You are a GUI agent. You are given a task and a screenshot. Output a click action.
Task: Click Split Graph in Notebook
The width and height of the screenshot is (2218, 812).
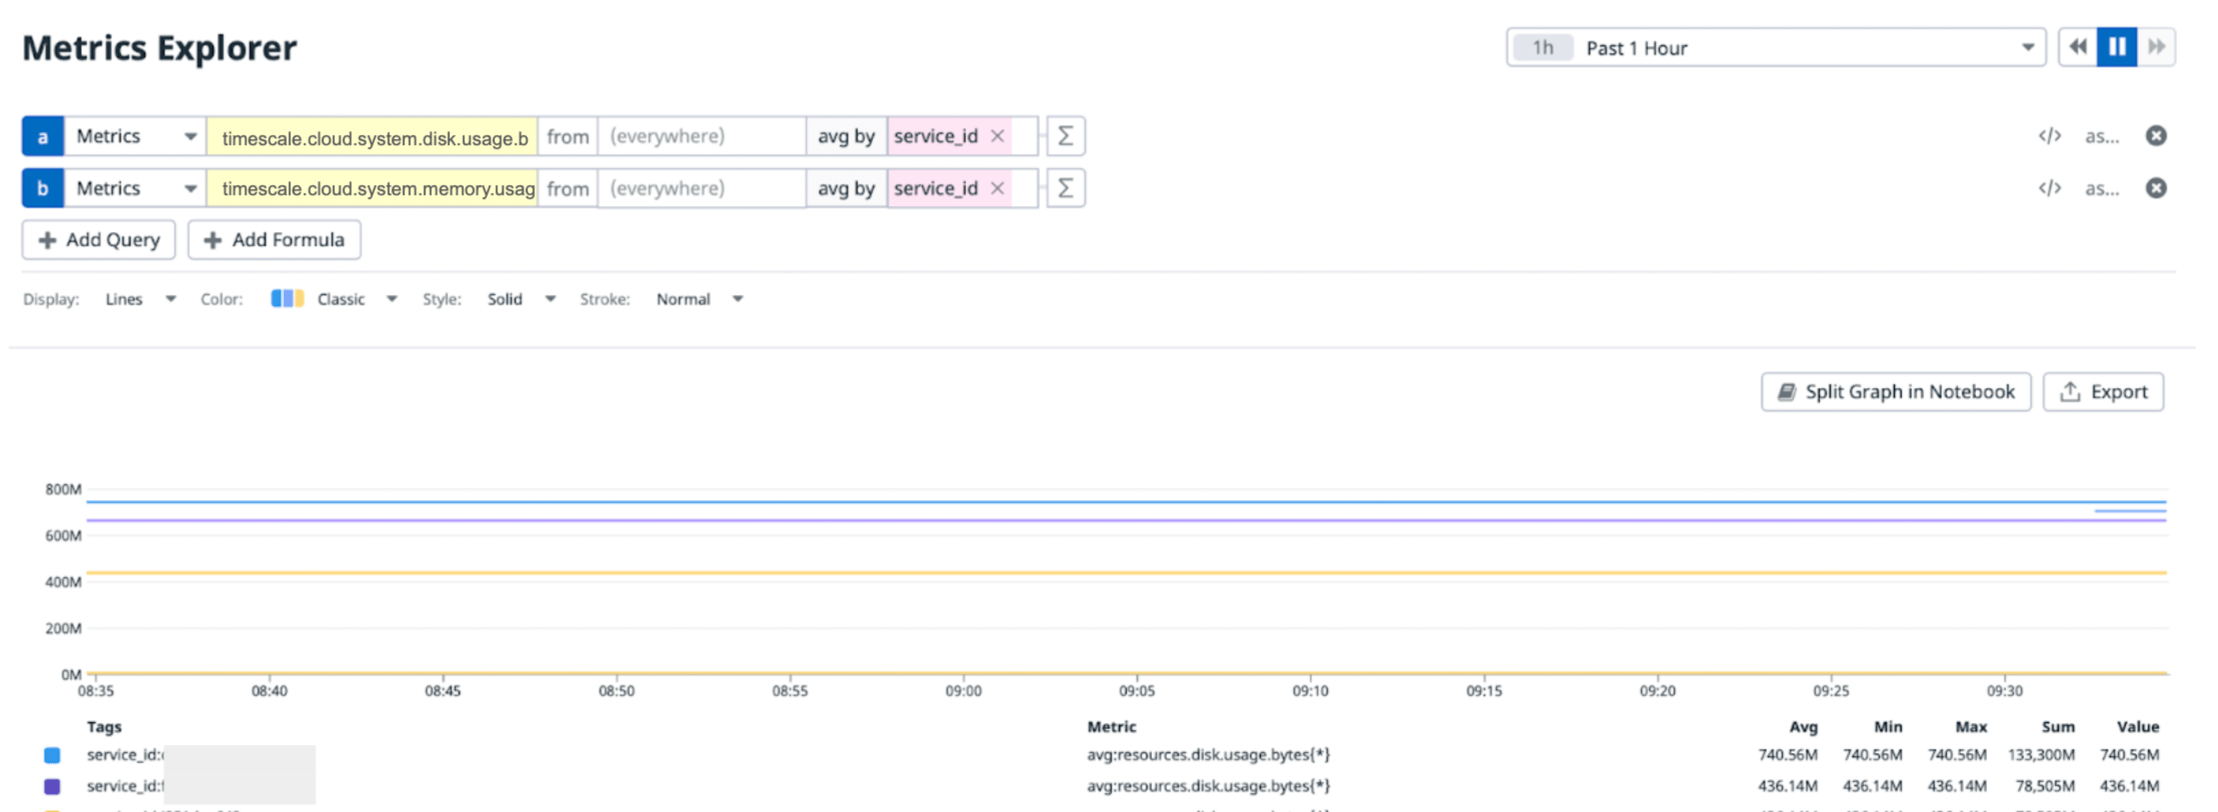1895,392
